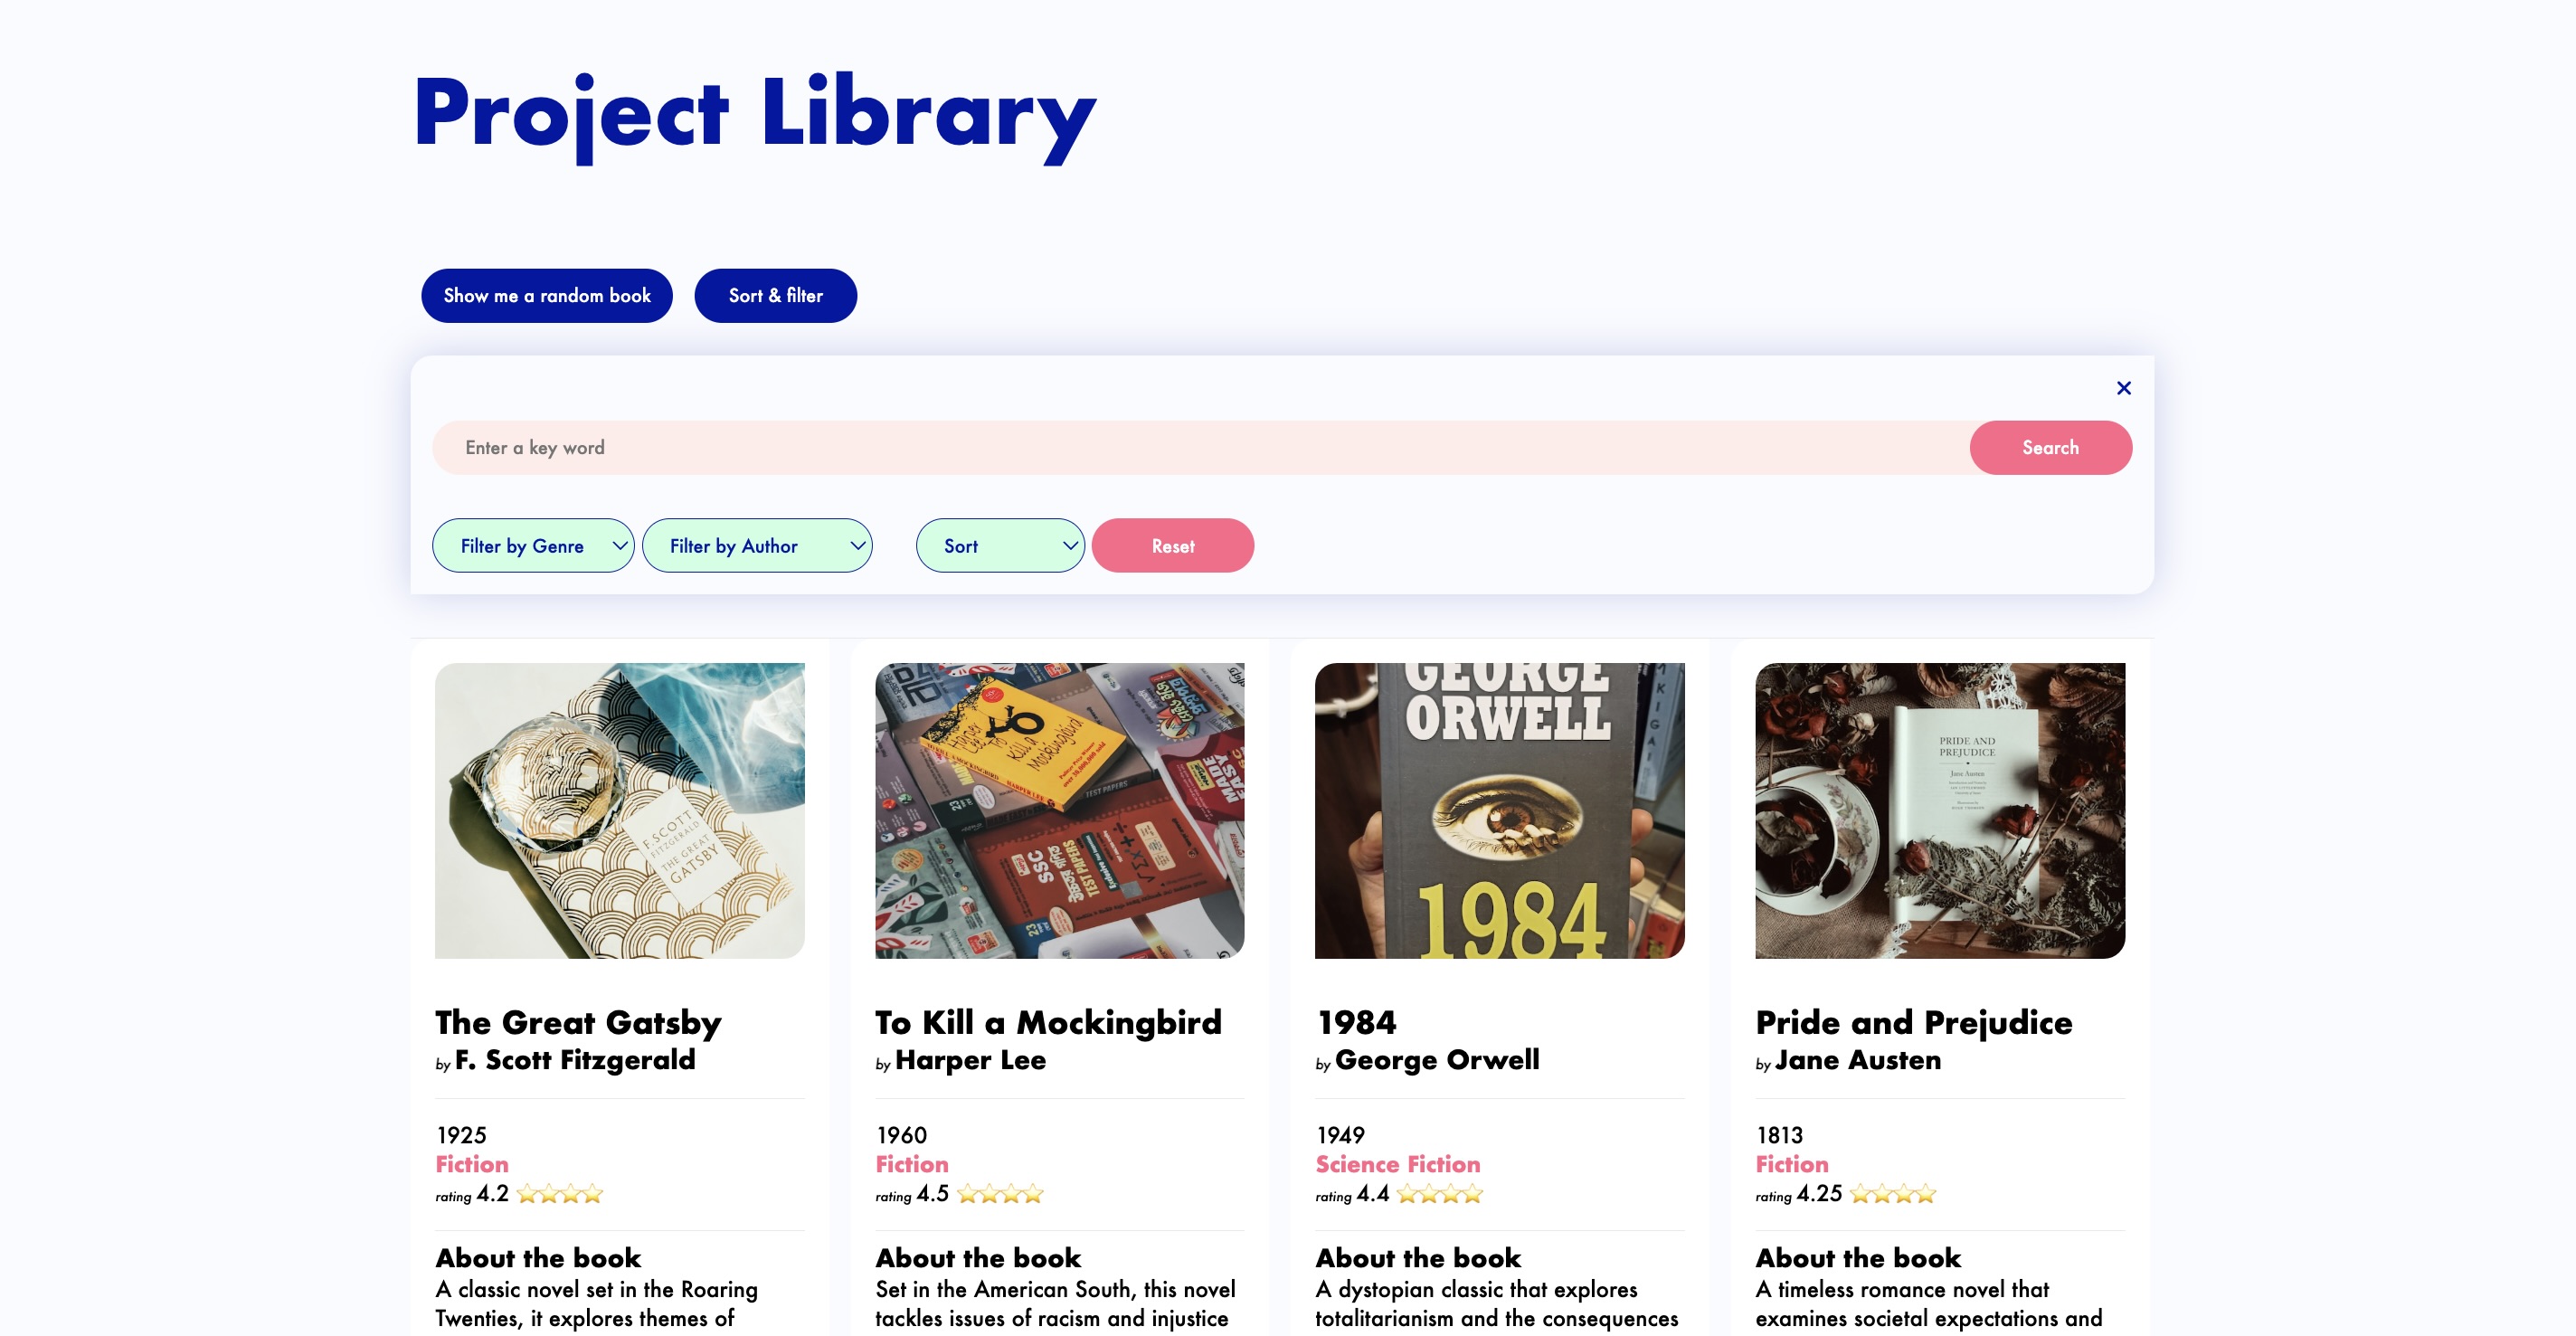Close the sort and filter panel
This screenshot has width=2576, height=1336.
click(x=2124, y=388)
